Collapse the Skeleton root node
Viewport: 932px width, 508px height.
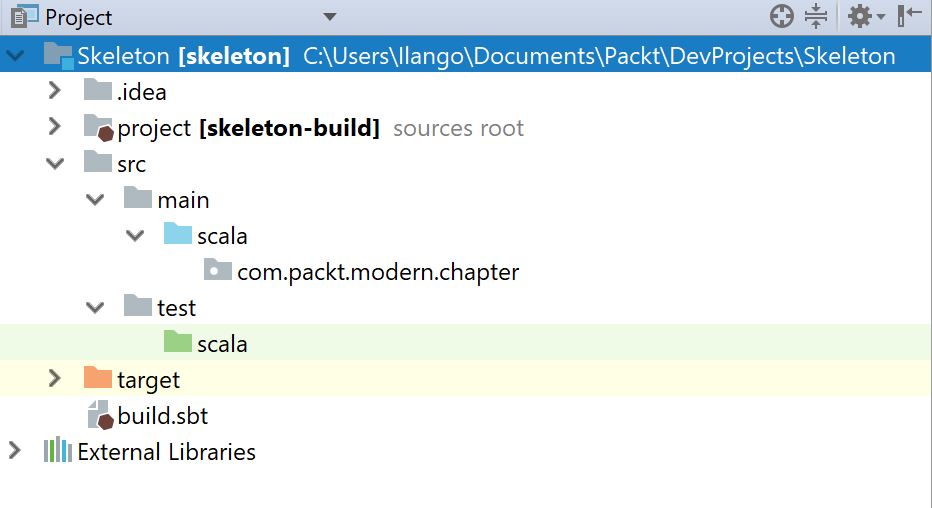14,56
